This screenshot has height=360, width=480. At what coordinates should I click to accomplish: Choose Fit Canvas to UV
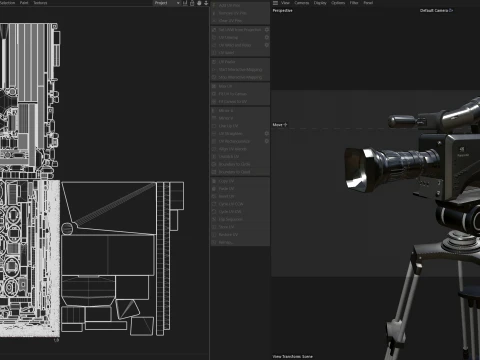coord(240,101)
